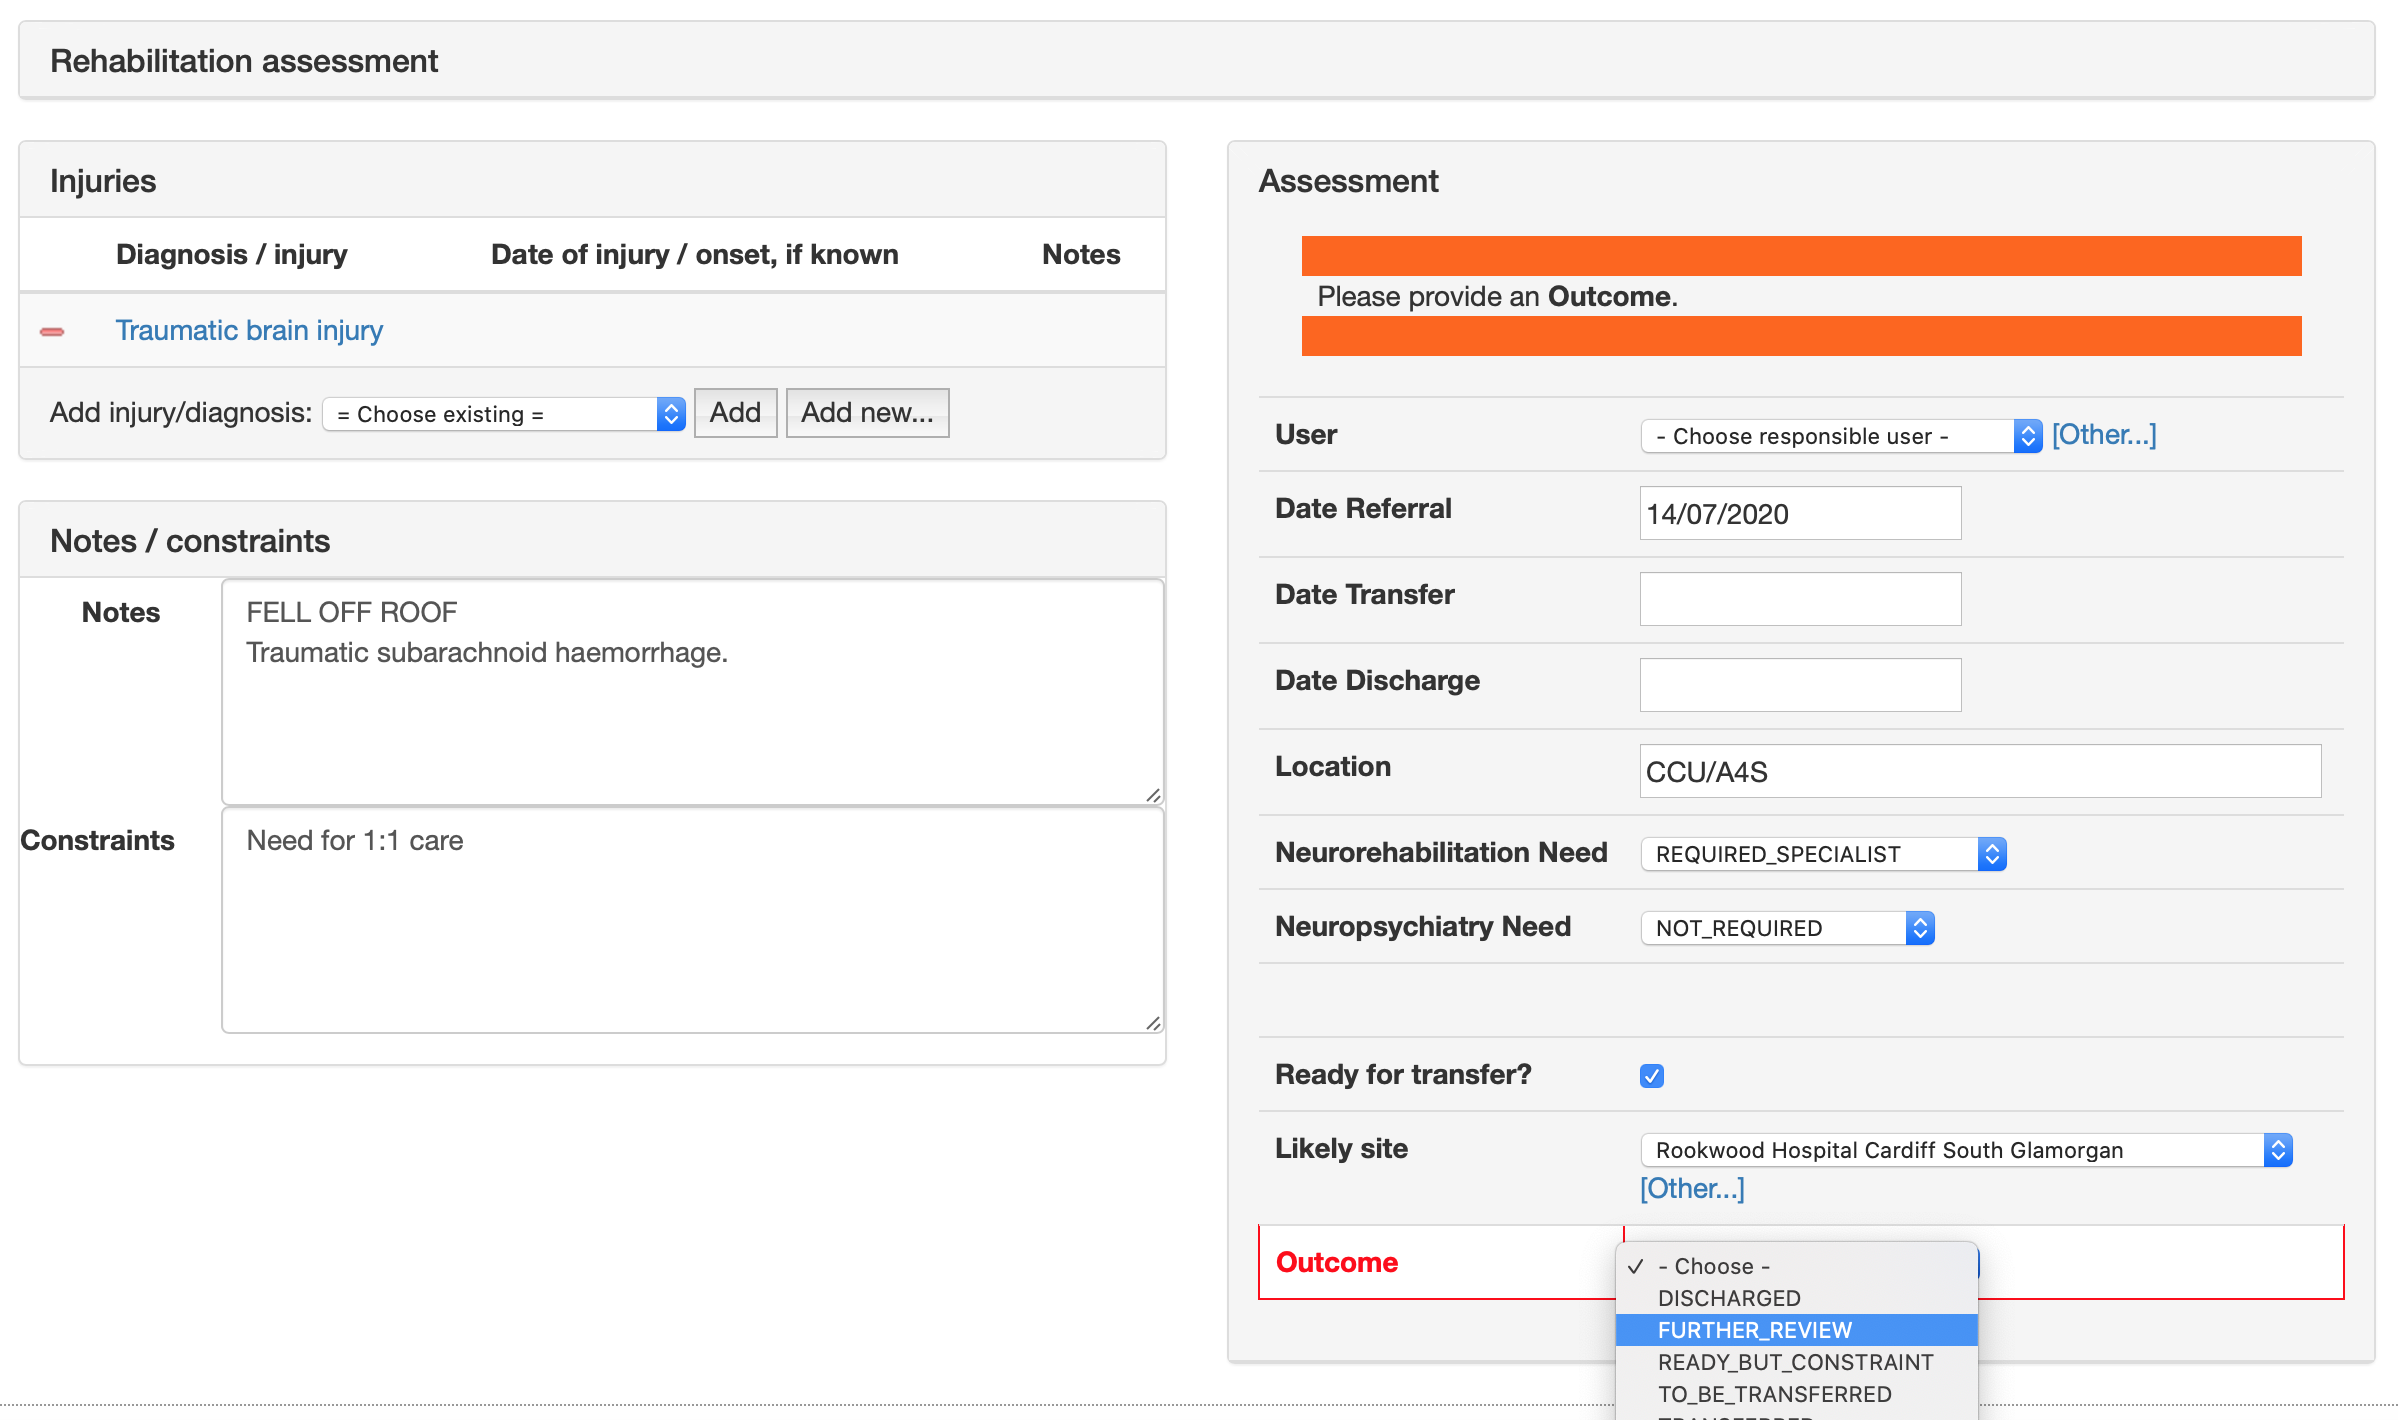Click the Other link beside User
Viewport: 2398px width, 1420px height.
tap(2103, 435)
